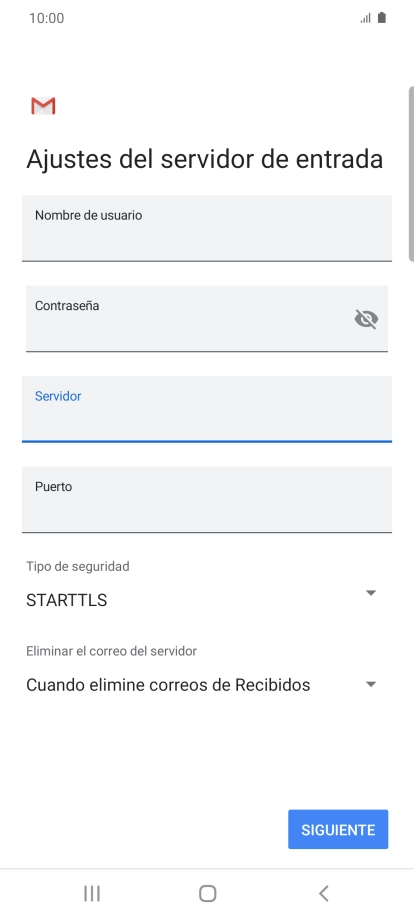Viewport: 414px width, 920px height.
Task: Toggle password visibility eye icon
Action: click(x=366, y=319)
